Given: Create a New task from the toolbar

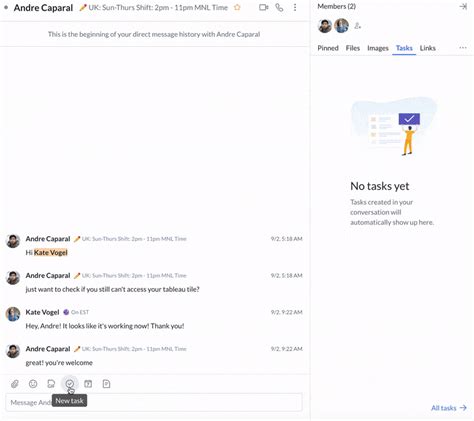Looking at the screenshot, I should [x=70, y=384].
